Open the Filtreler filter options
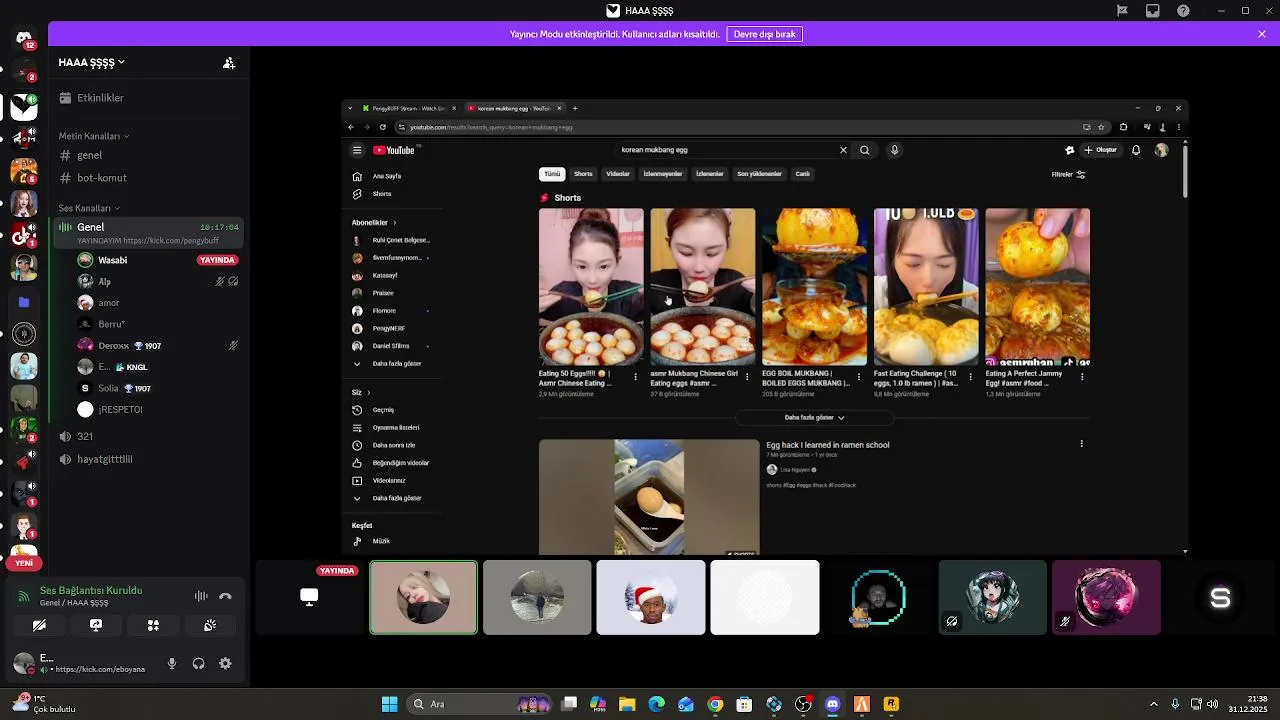Screen dimensions: 1280x720 [1068, 174]
